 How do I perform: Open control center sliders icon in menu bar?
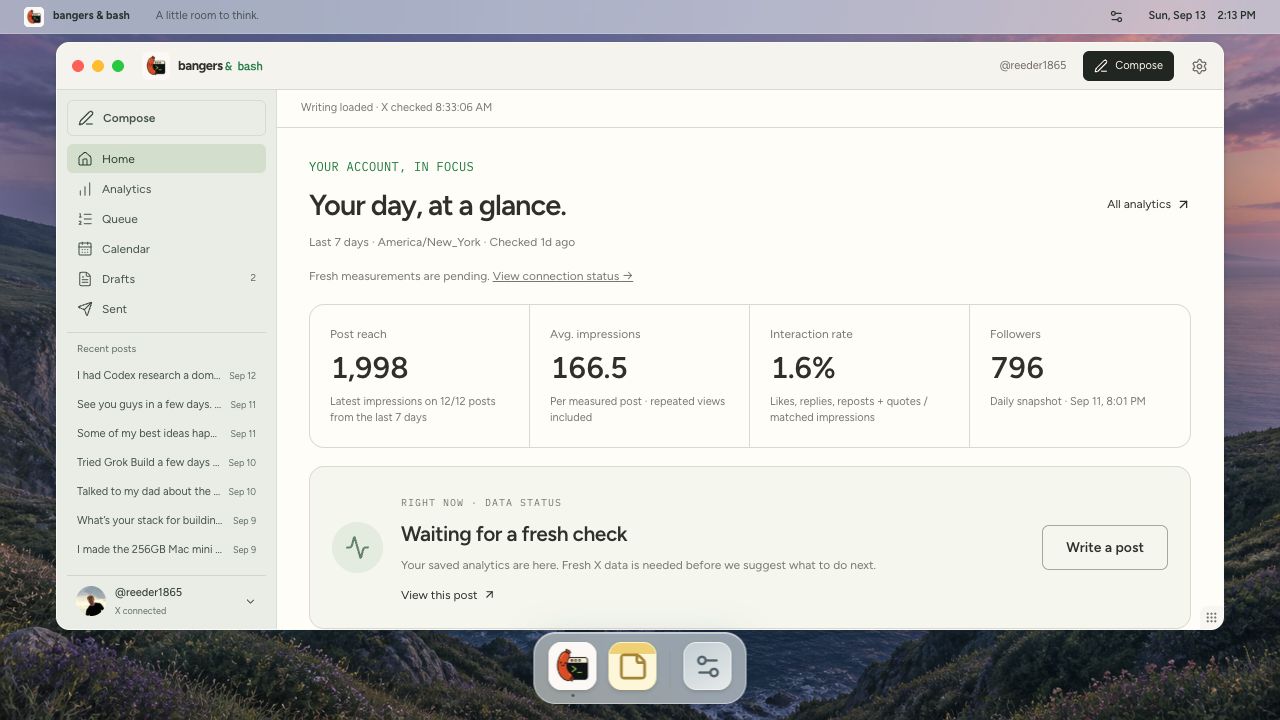[x=1117, y=16]
